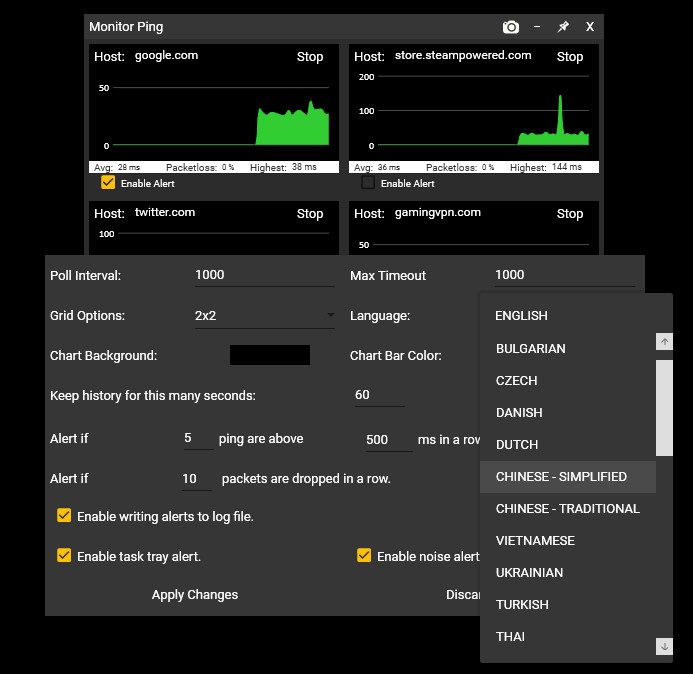Toggle writing alerts to log file
The image size is (693, 674).
point(64,516)
